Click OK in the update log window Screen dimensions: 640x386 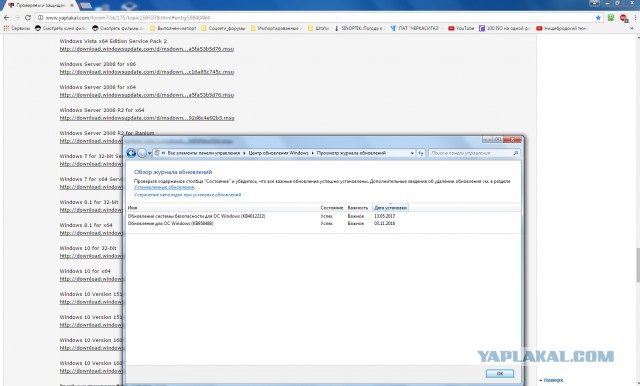click(x=500, y=373)
